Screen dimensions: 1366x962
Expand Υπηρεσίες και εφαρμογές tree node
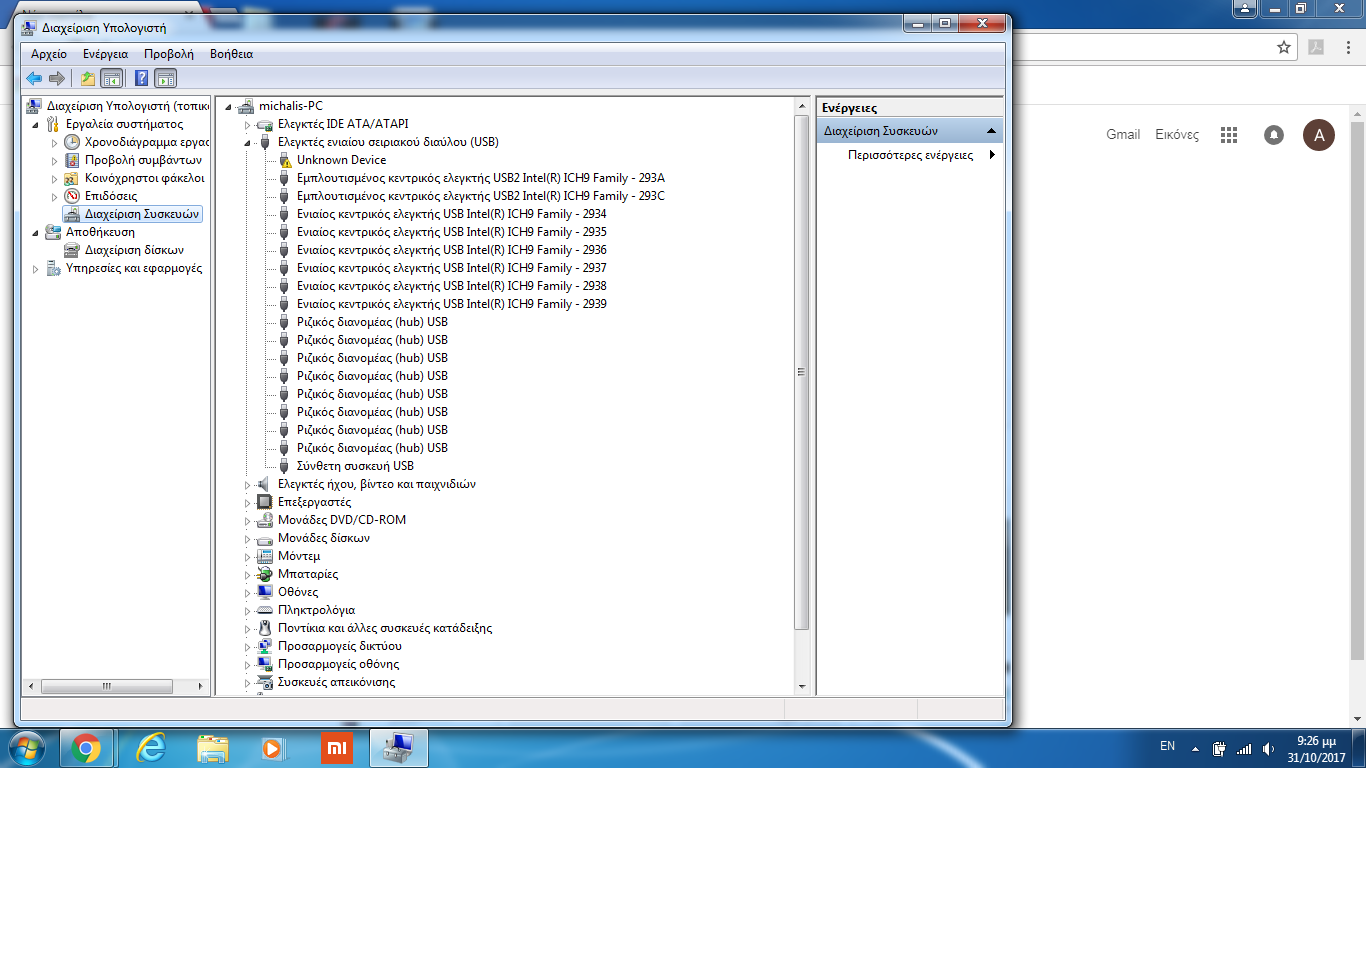coord(36,269)
